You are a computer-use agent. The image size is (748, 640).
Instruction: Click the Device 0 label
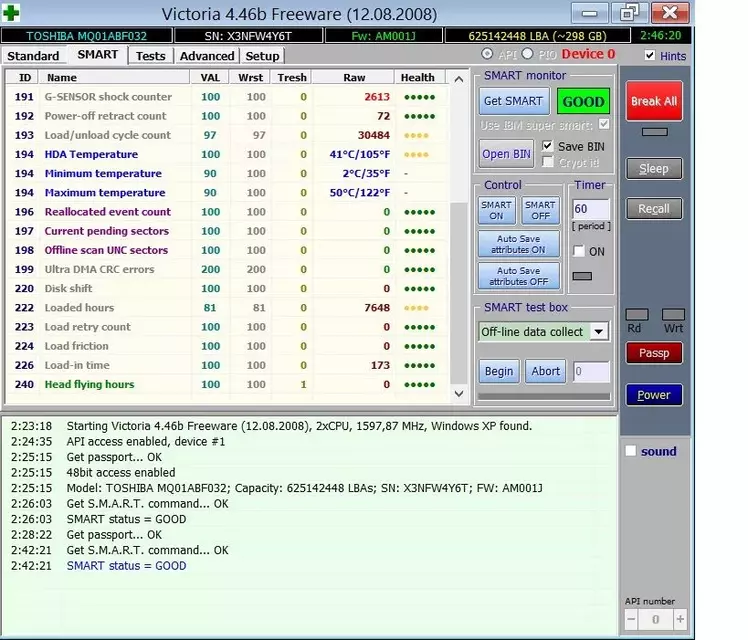pos(588,54)
